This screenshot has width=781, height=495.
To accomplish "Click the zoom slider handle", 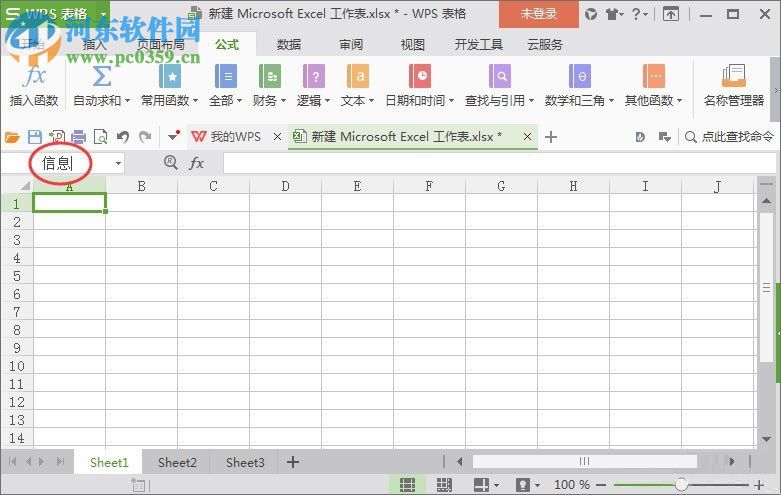I will coord(681,484).
